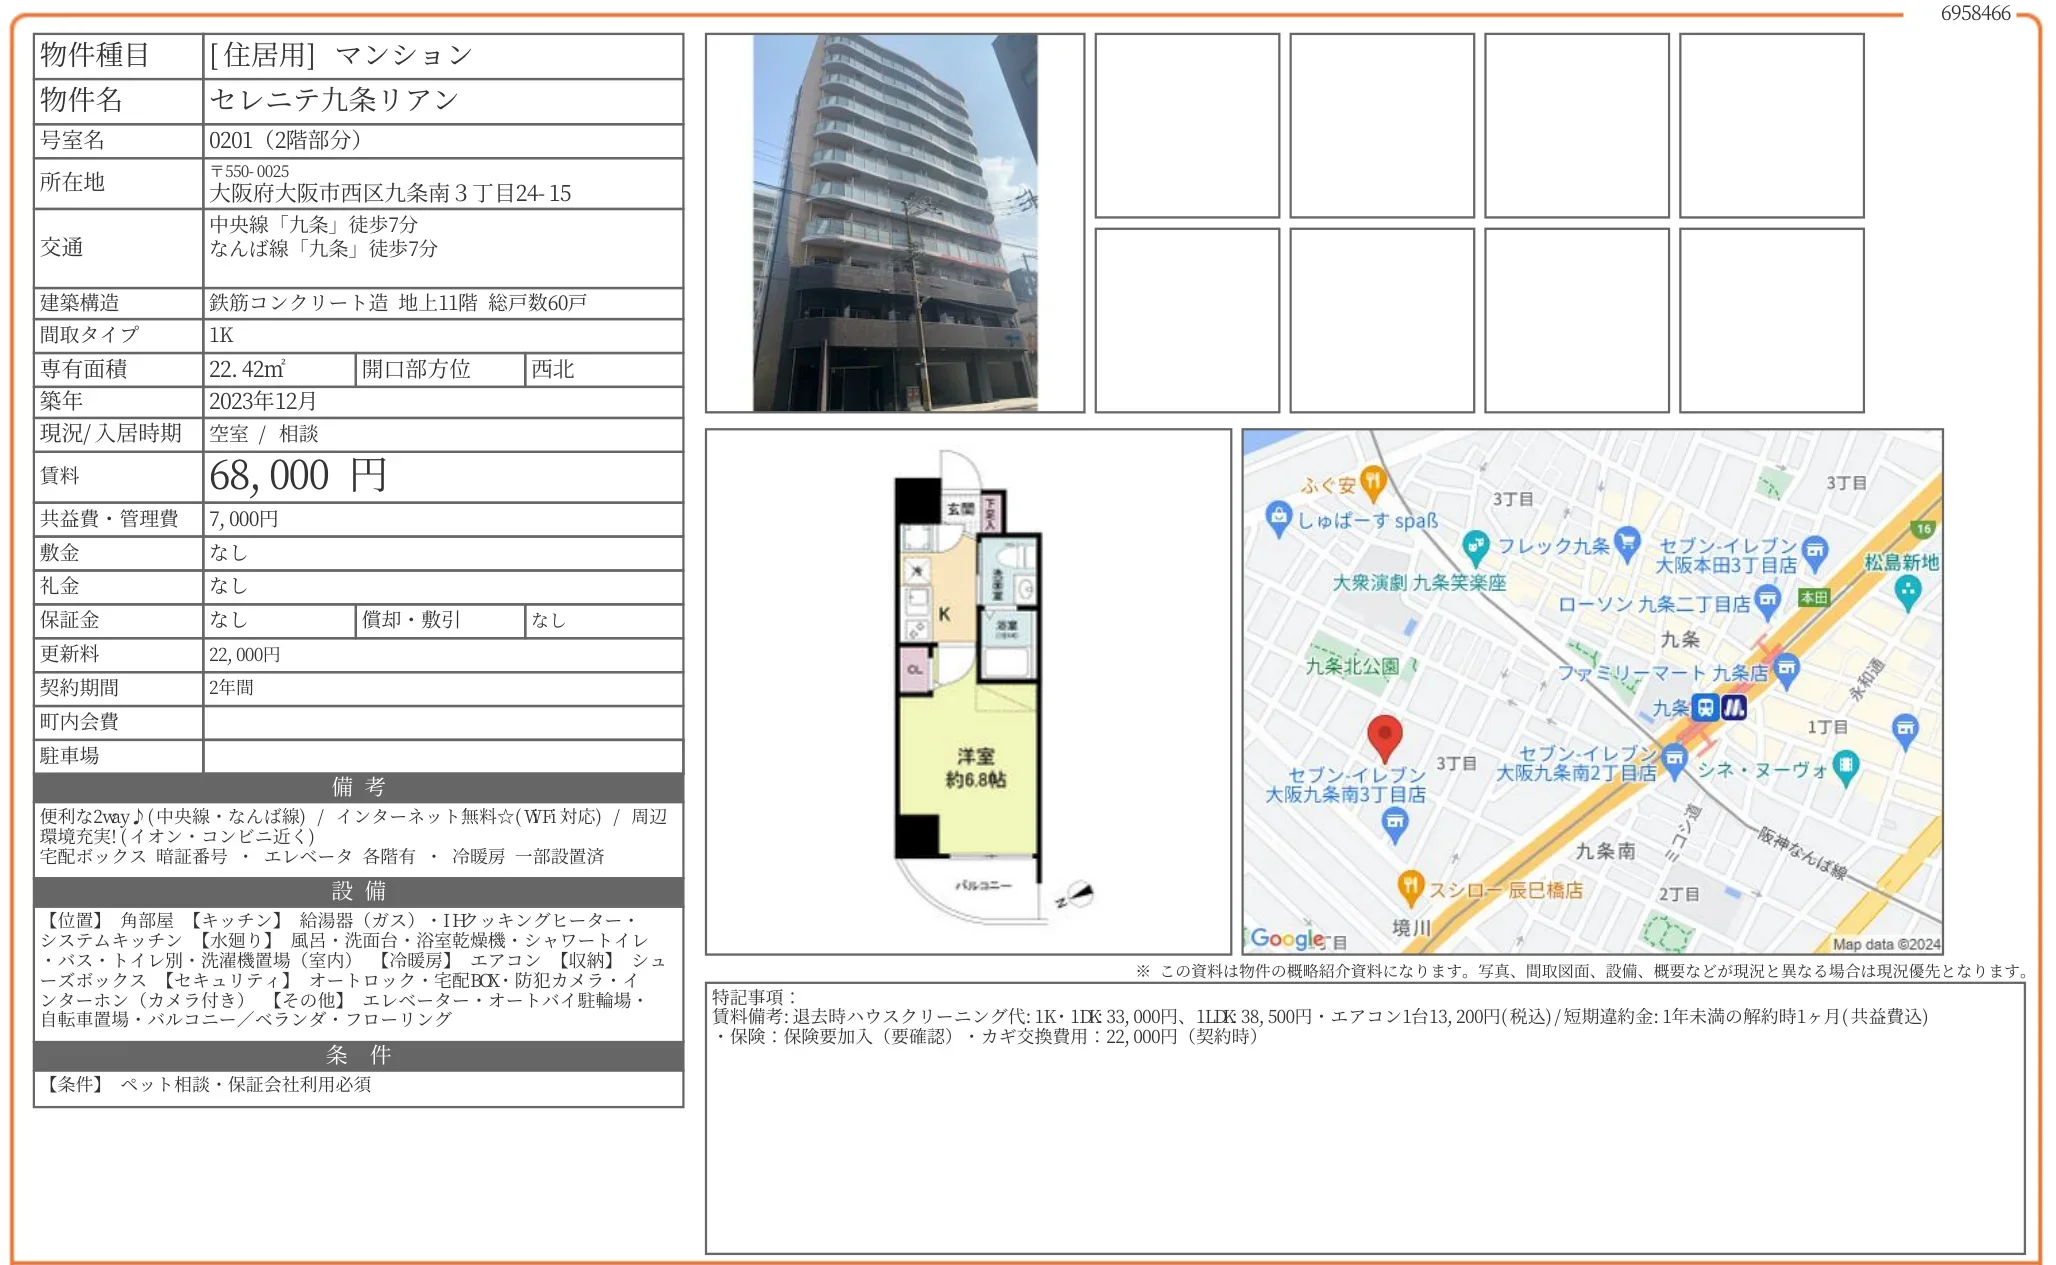Click the 備考 section header
This screenshot has width=2056, height=1265.
click(358, 787)
